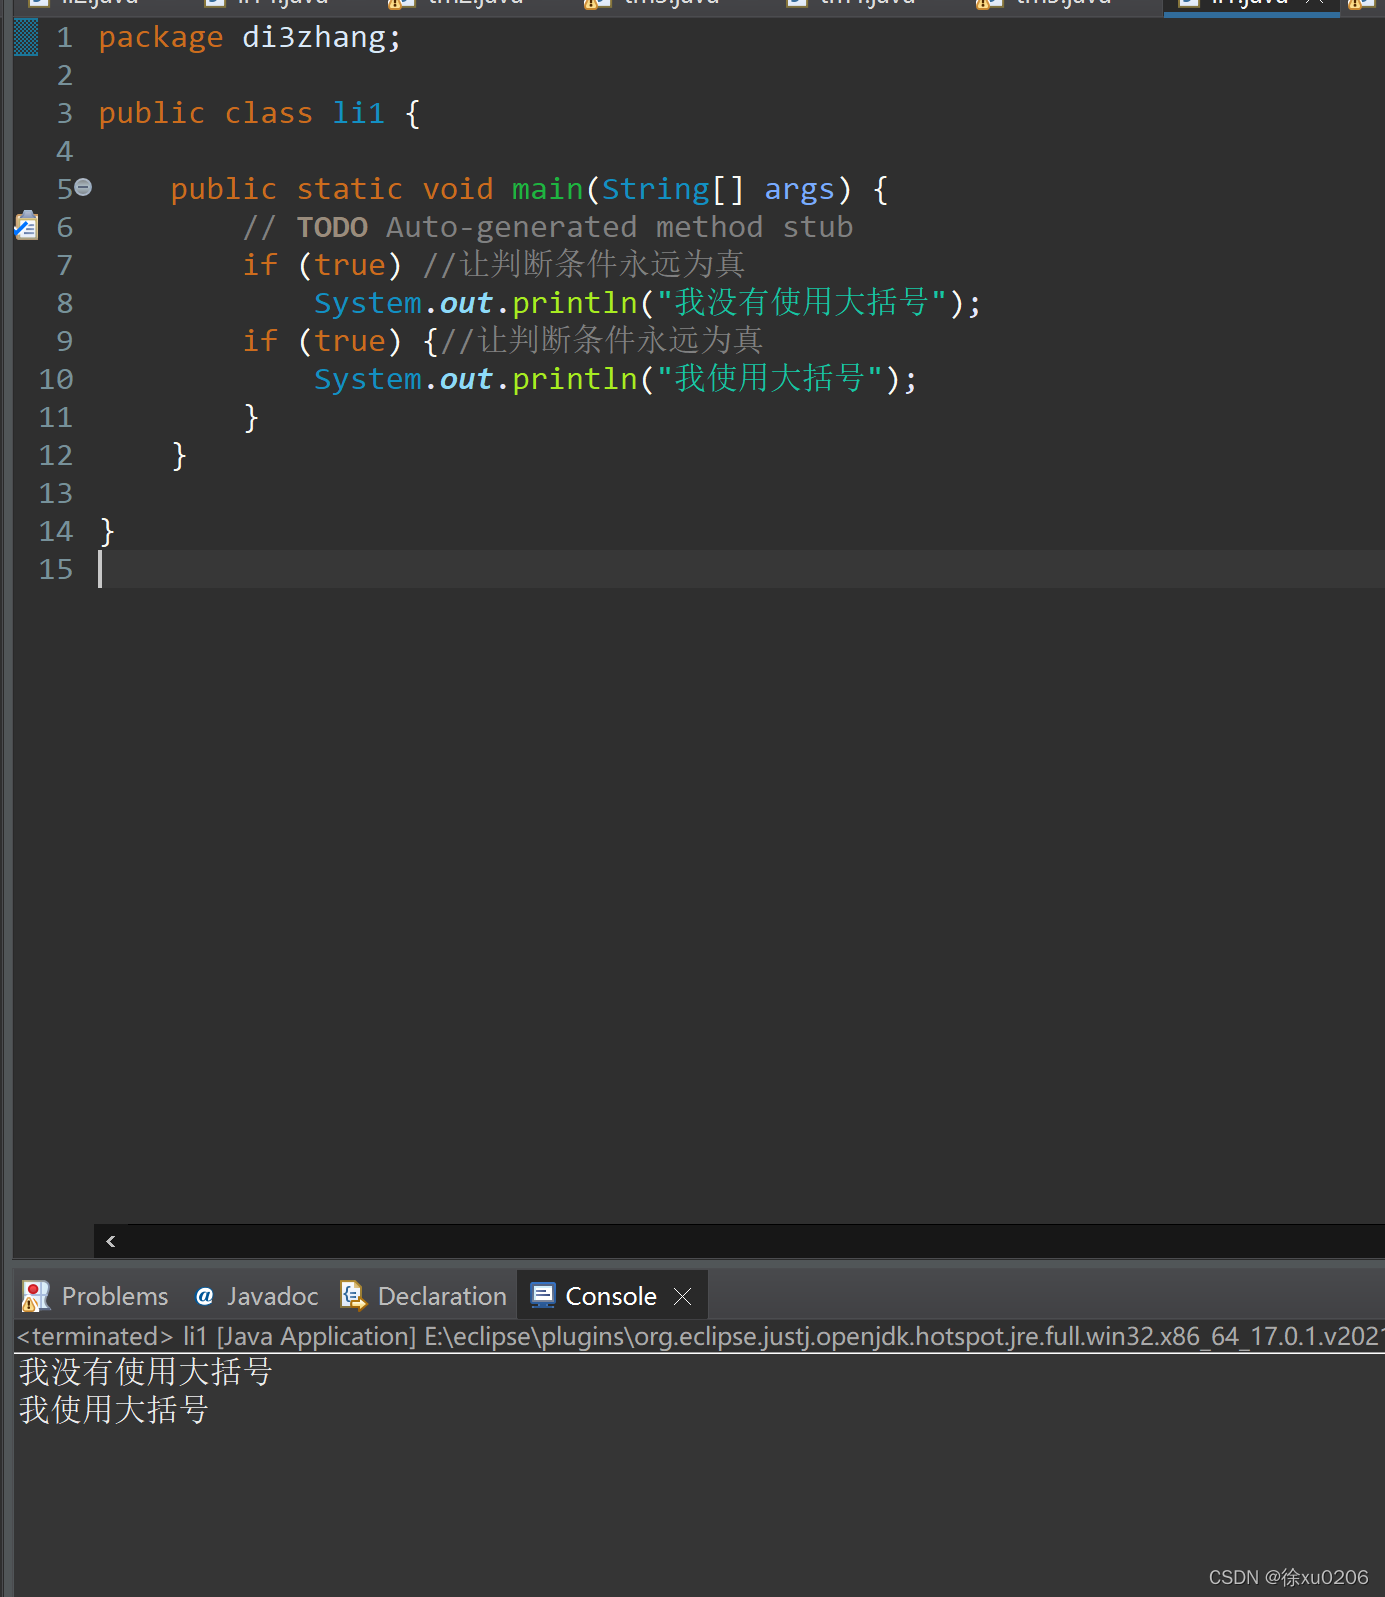Click the '<terminated> li1 [Java Application]' console label
The width and height of the screenshot is (1385, 1597).
(216, 1336)
